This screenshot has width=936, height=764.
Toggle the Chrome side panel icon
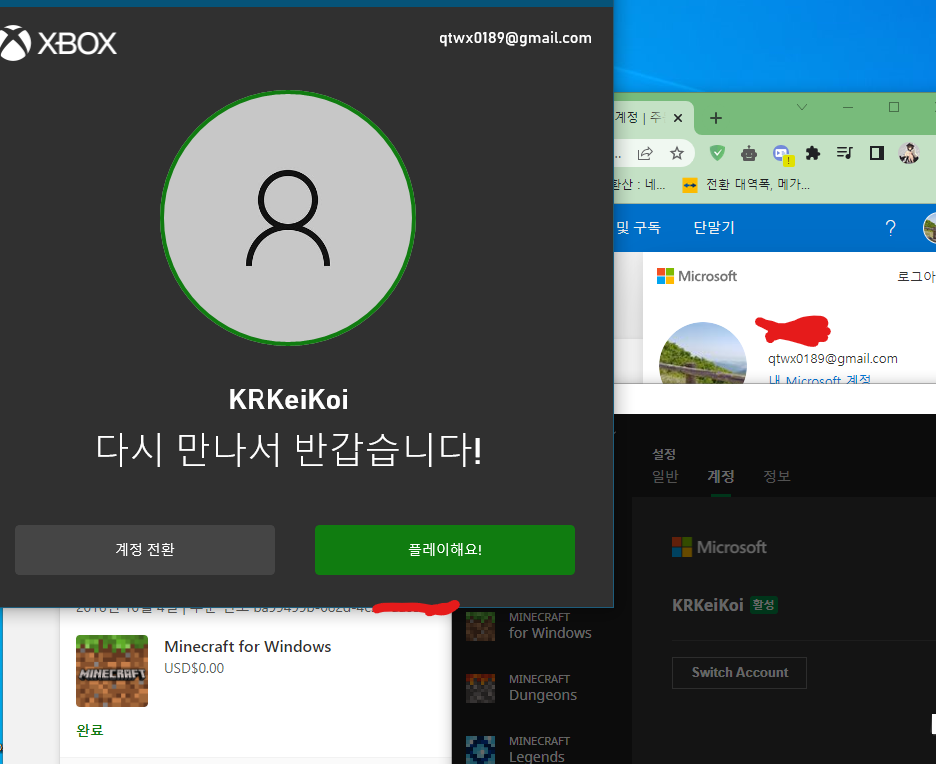pyautogui.click(x=876, y=153)
